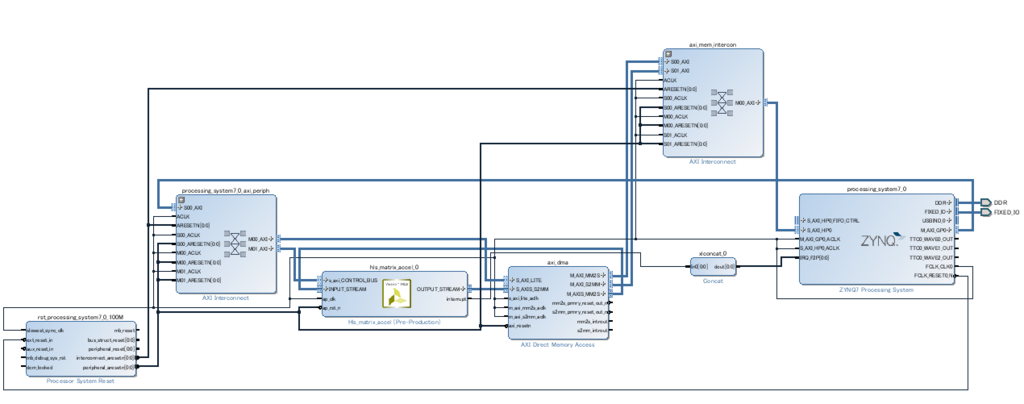The image size is (1024, 404).
Task: Expand the axi_mem_intercon block hierarchy
Action: 669,54
